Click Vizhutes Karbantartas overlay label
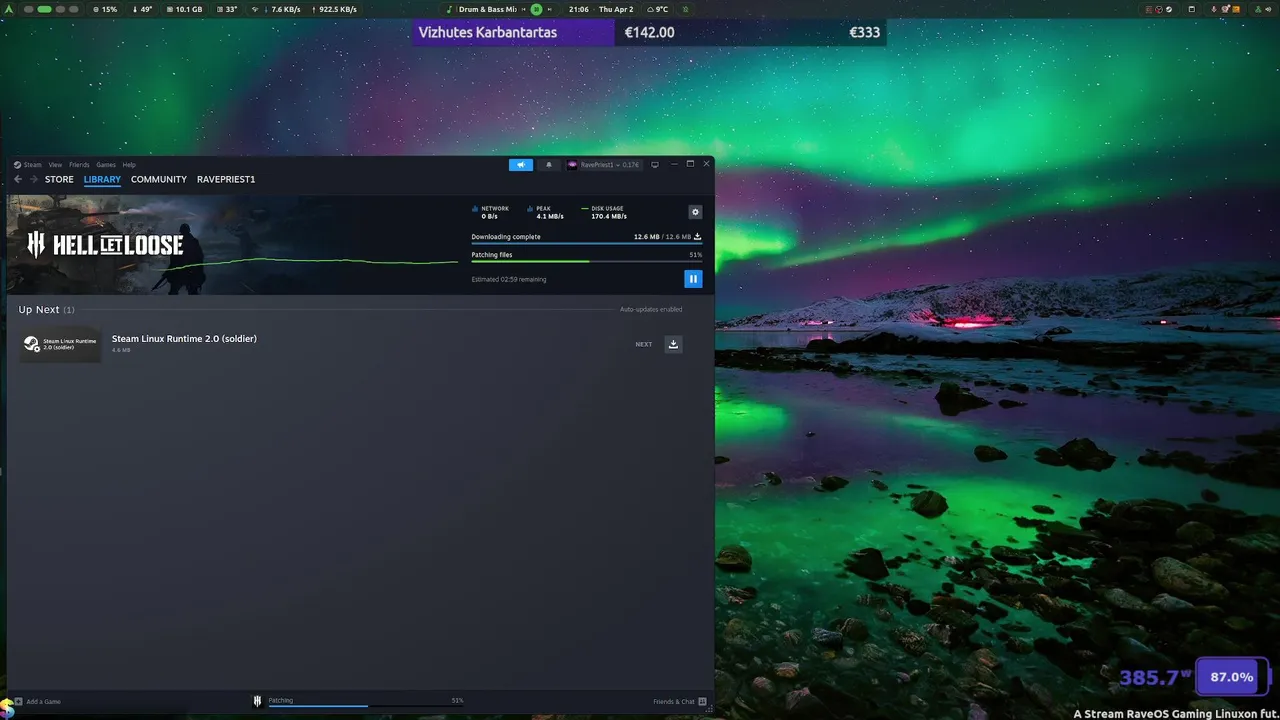Image resolution: width=1280 pixels, height=720 pixels. coord(488,32)
